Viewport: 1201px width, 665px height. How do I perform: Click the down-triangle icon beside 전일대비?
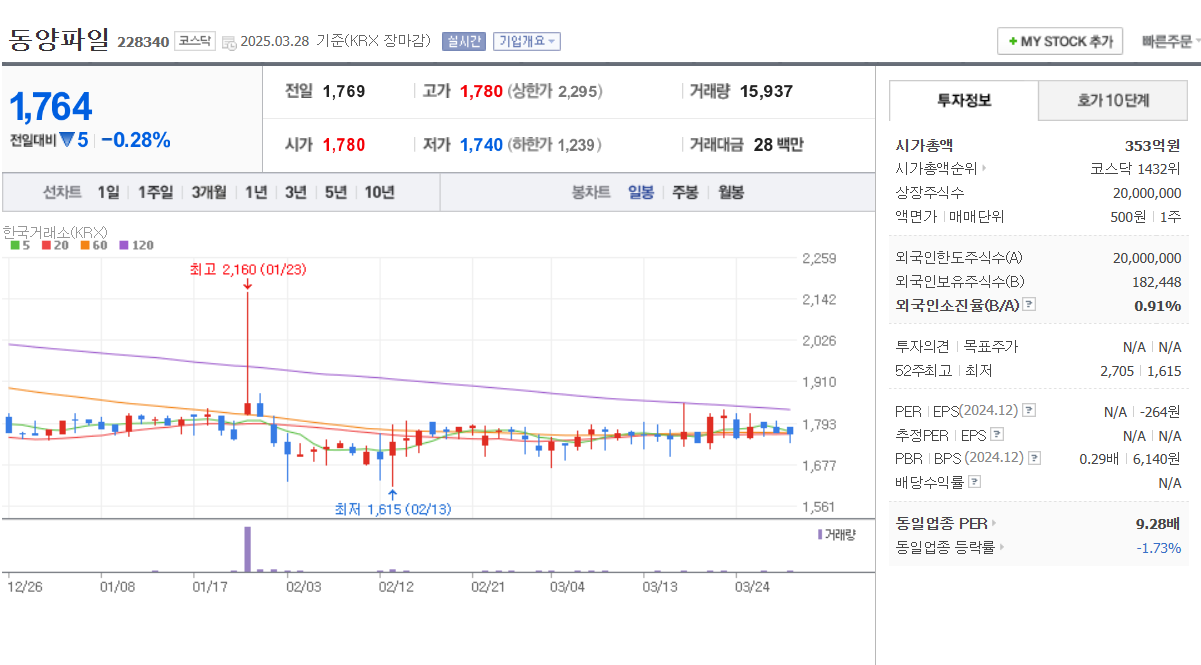[x=67, y=140]
